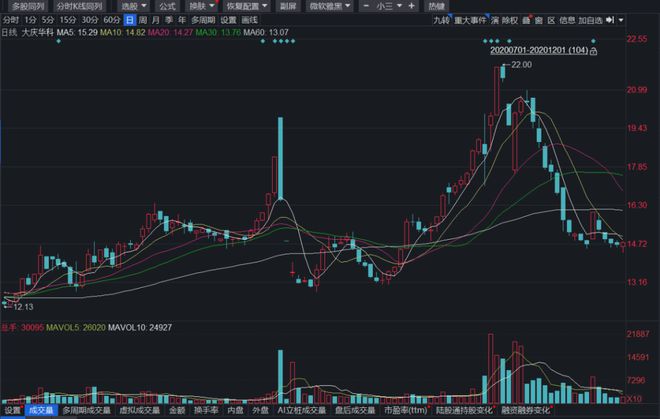The width and height of the screenshot is (660, 419).
Task: Select the 30分 period
Action: (90, 20)
